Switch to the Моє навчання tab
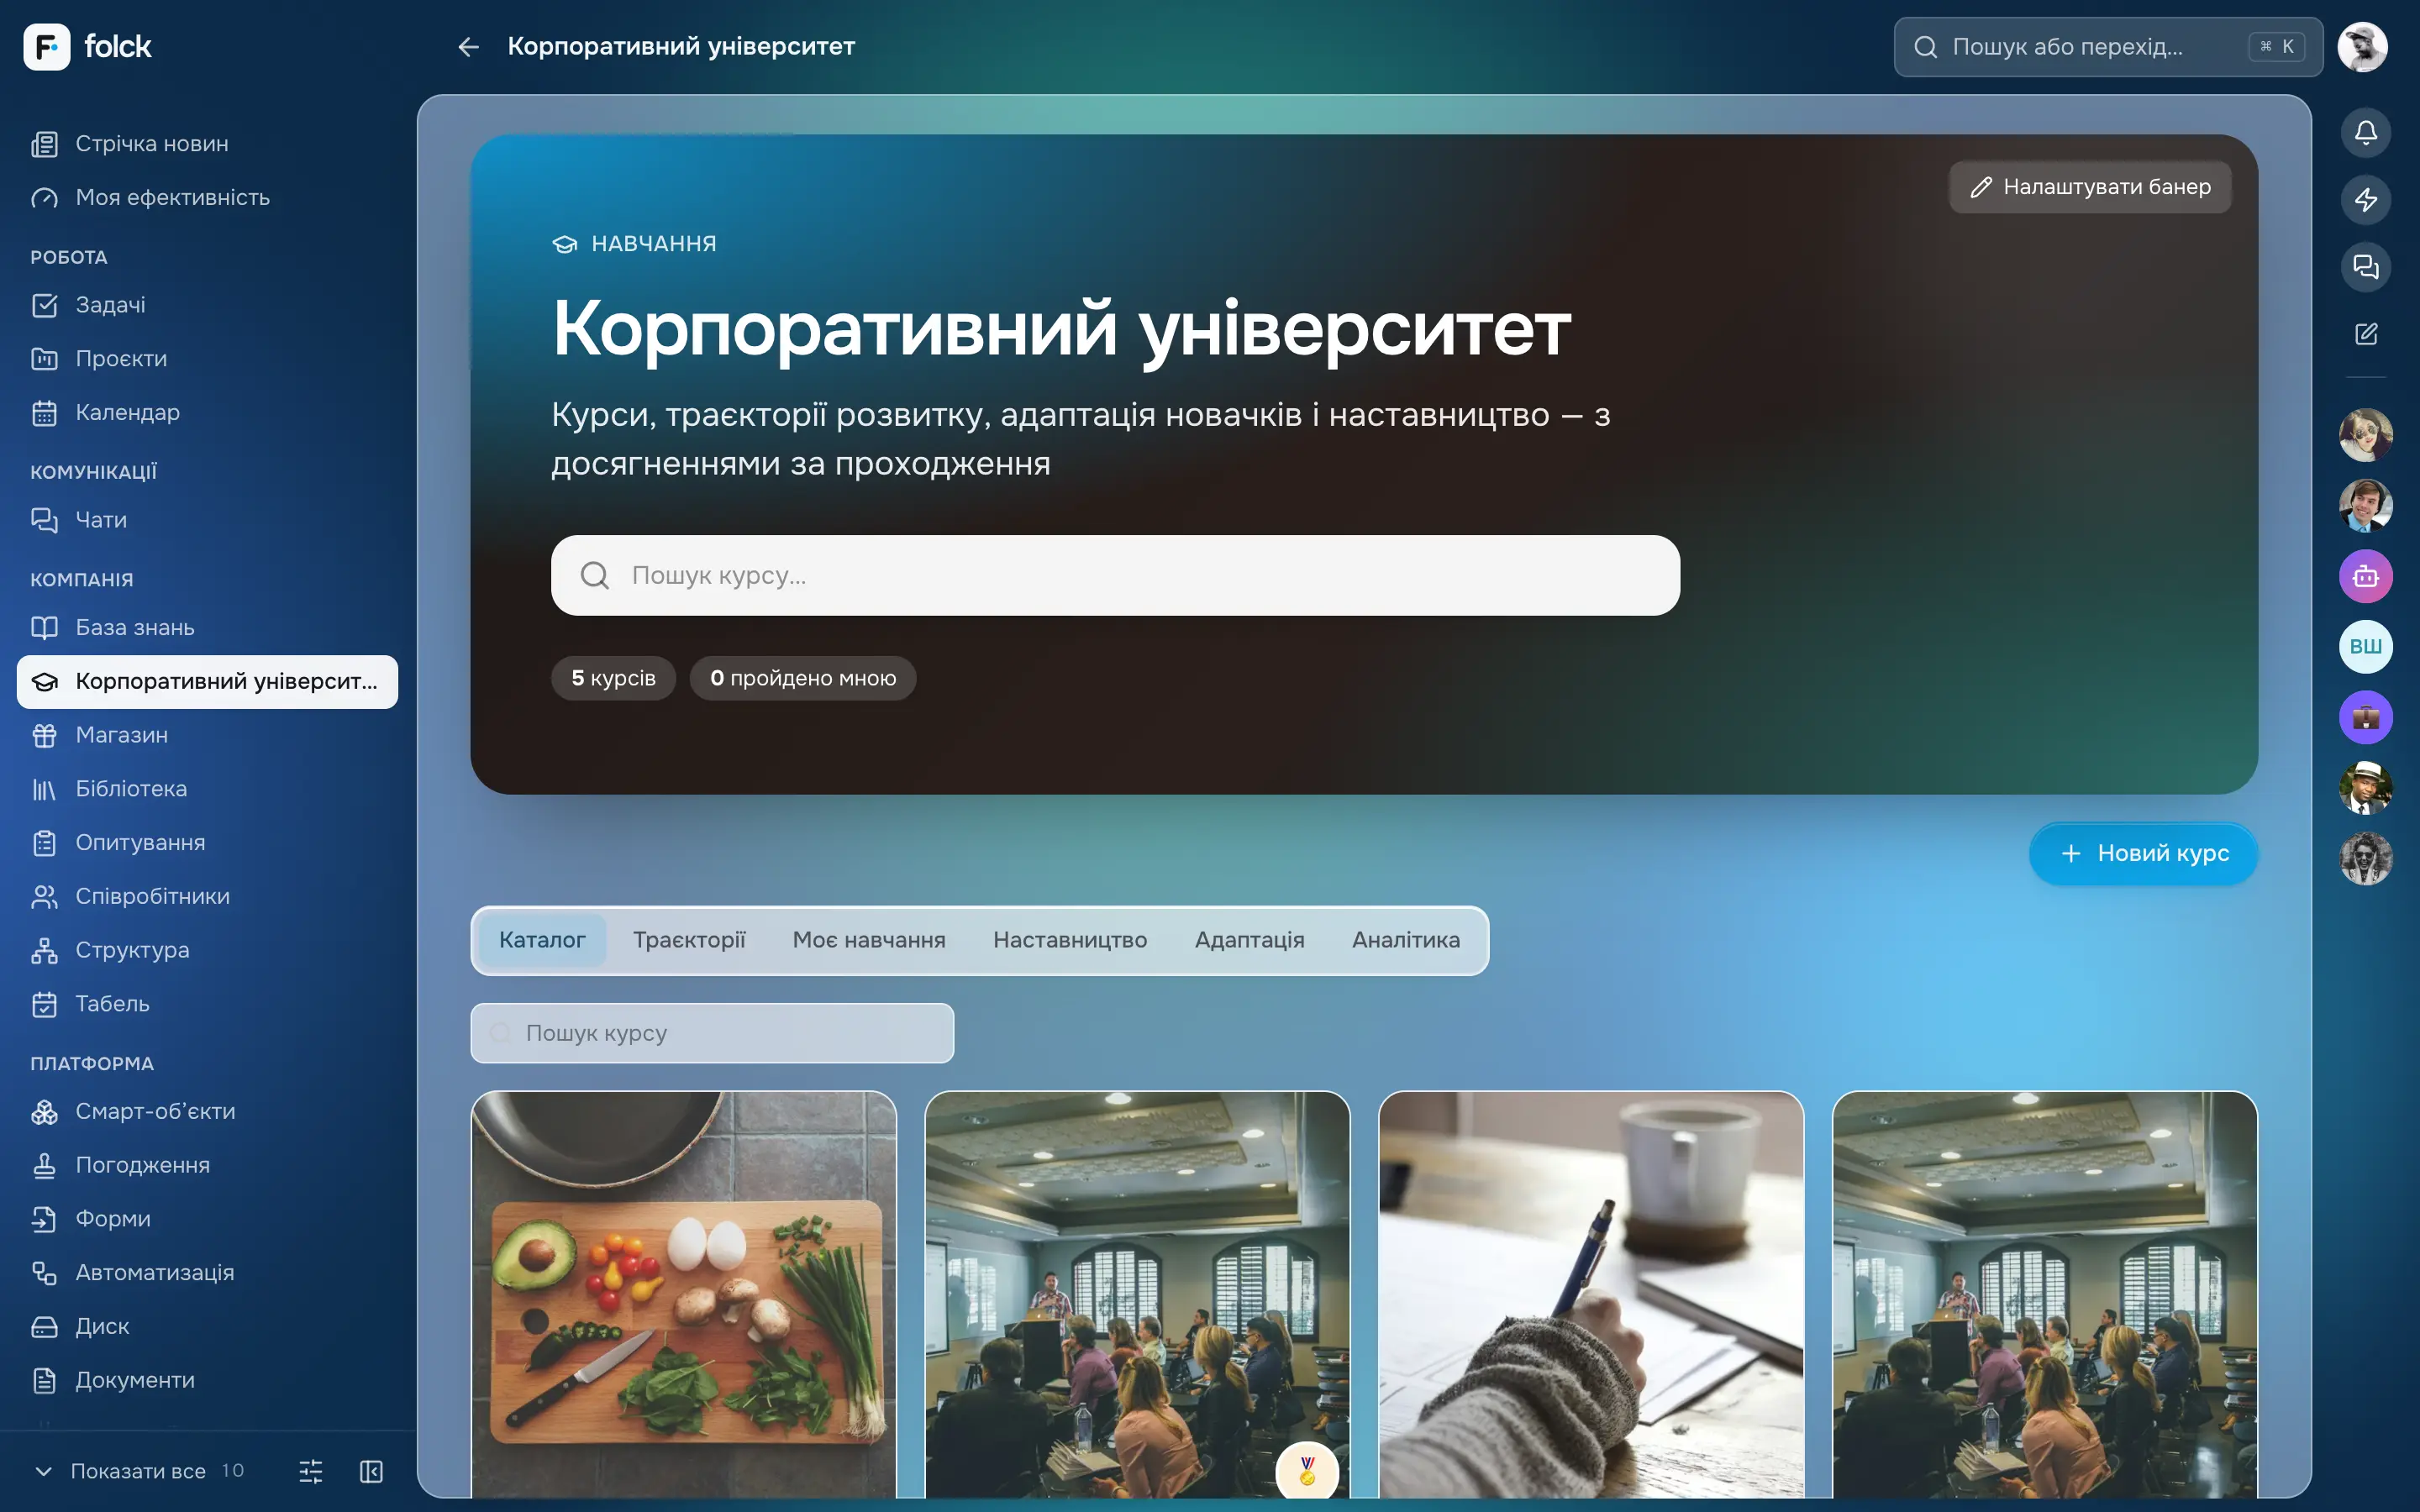 click(x=869, y=940)
